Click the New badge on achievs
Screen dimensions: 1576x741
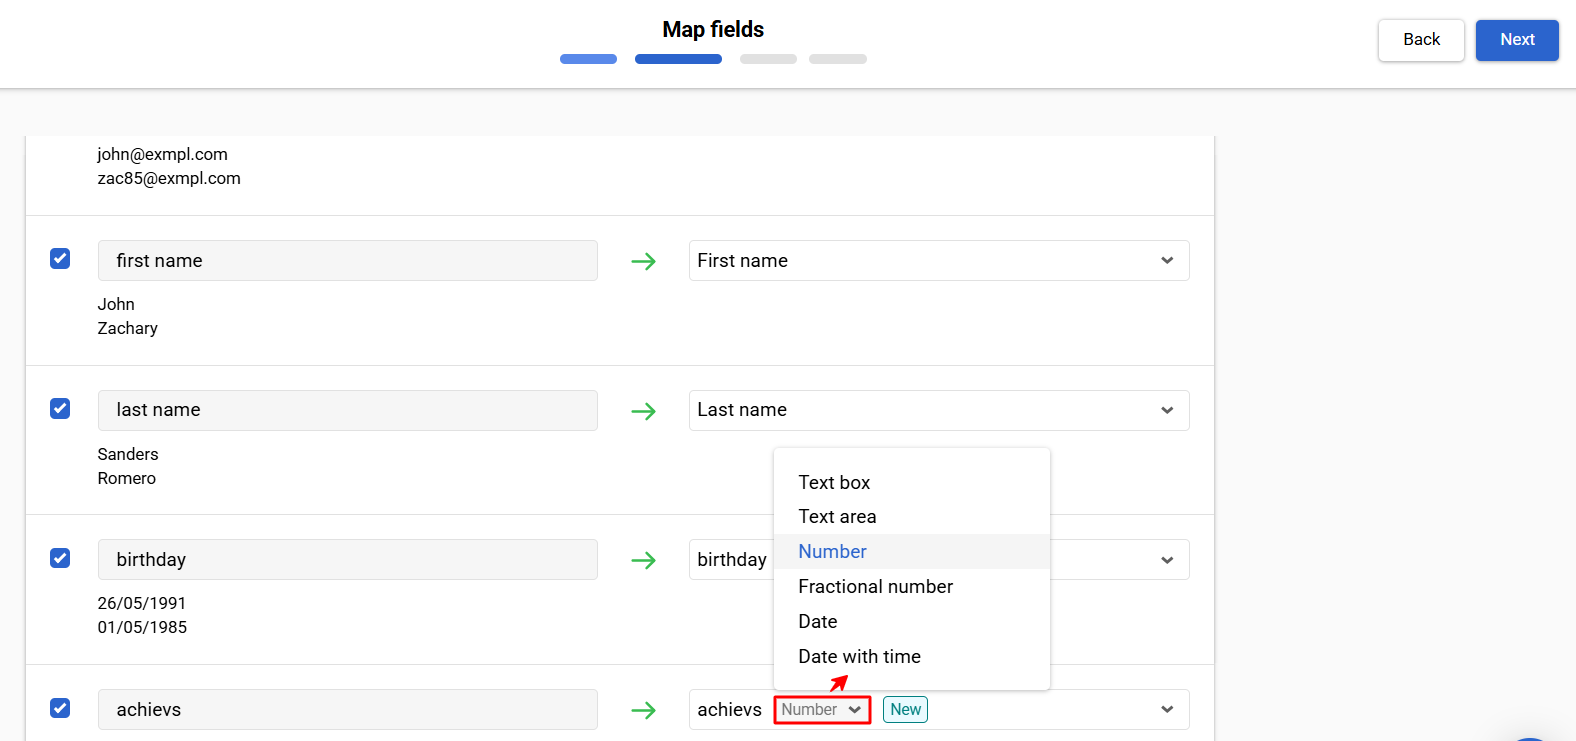pyautogui.click(x=906, y=709)
